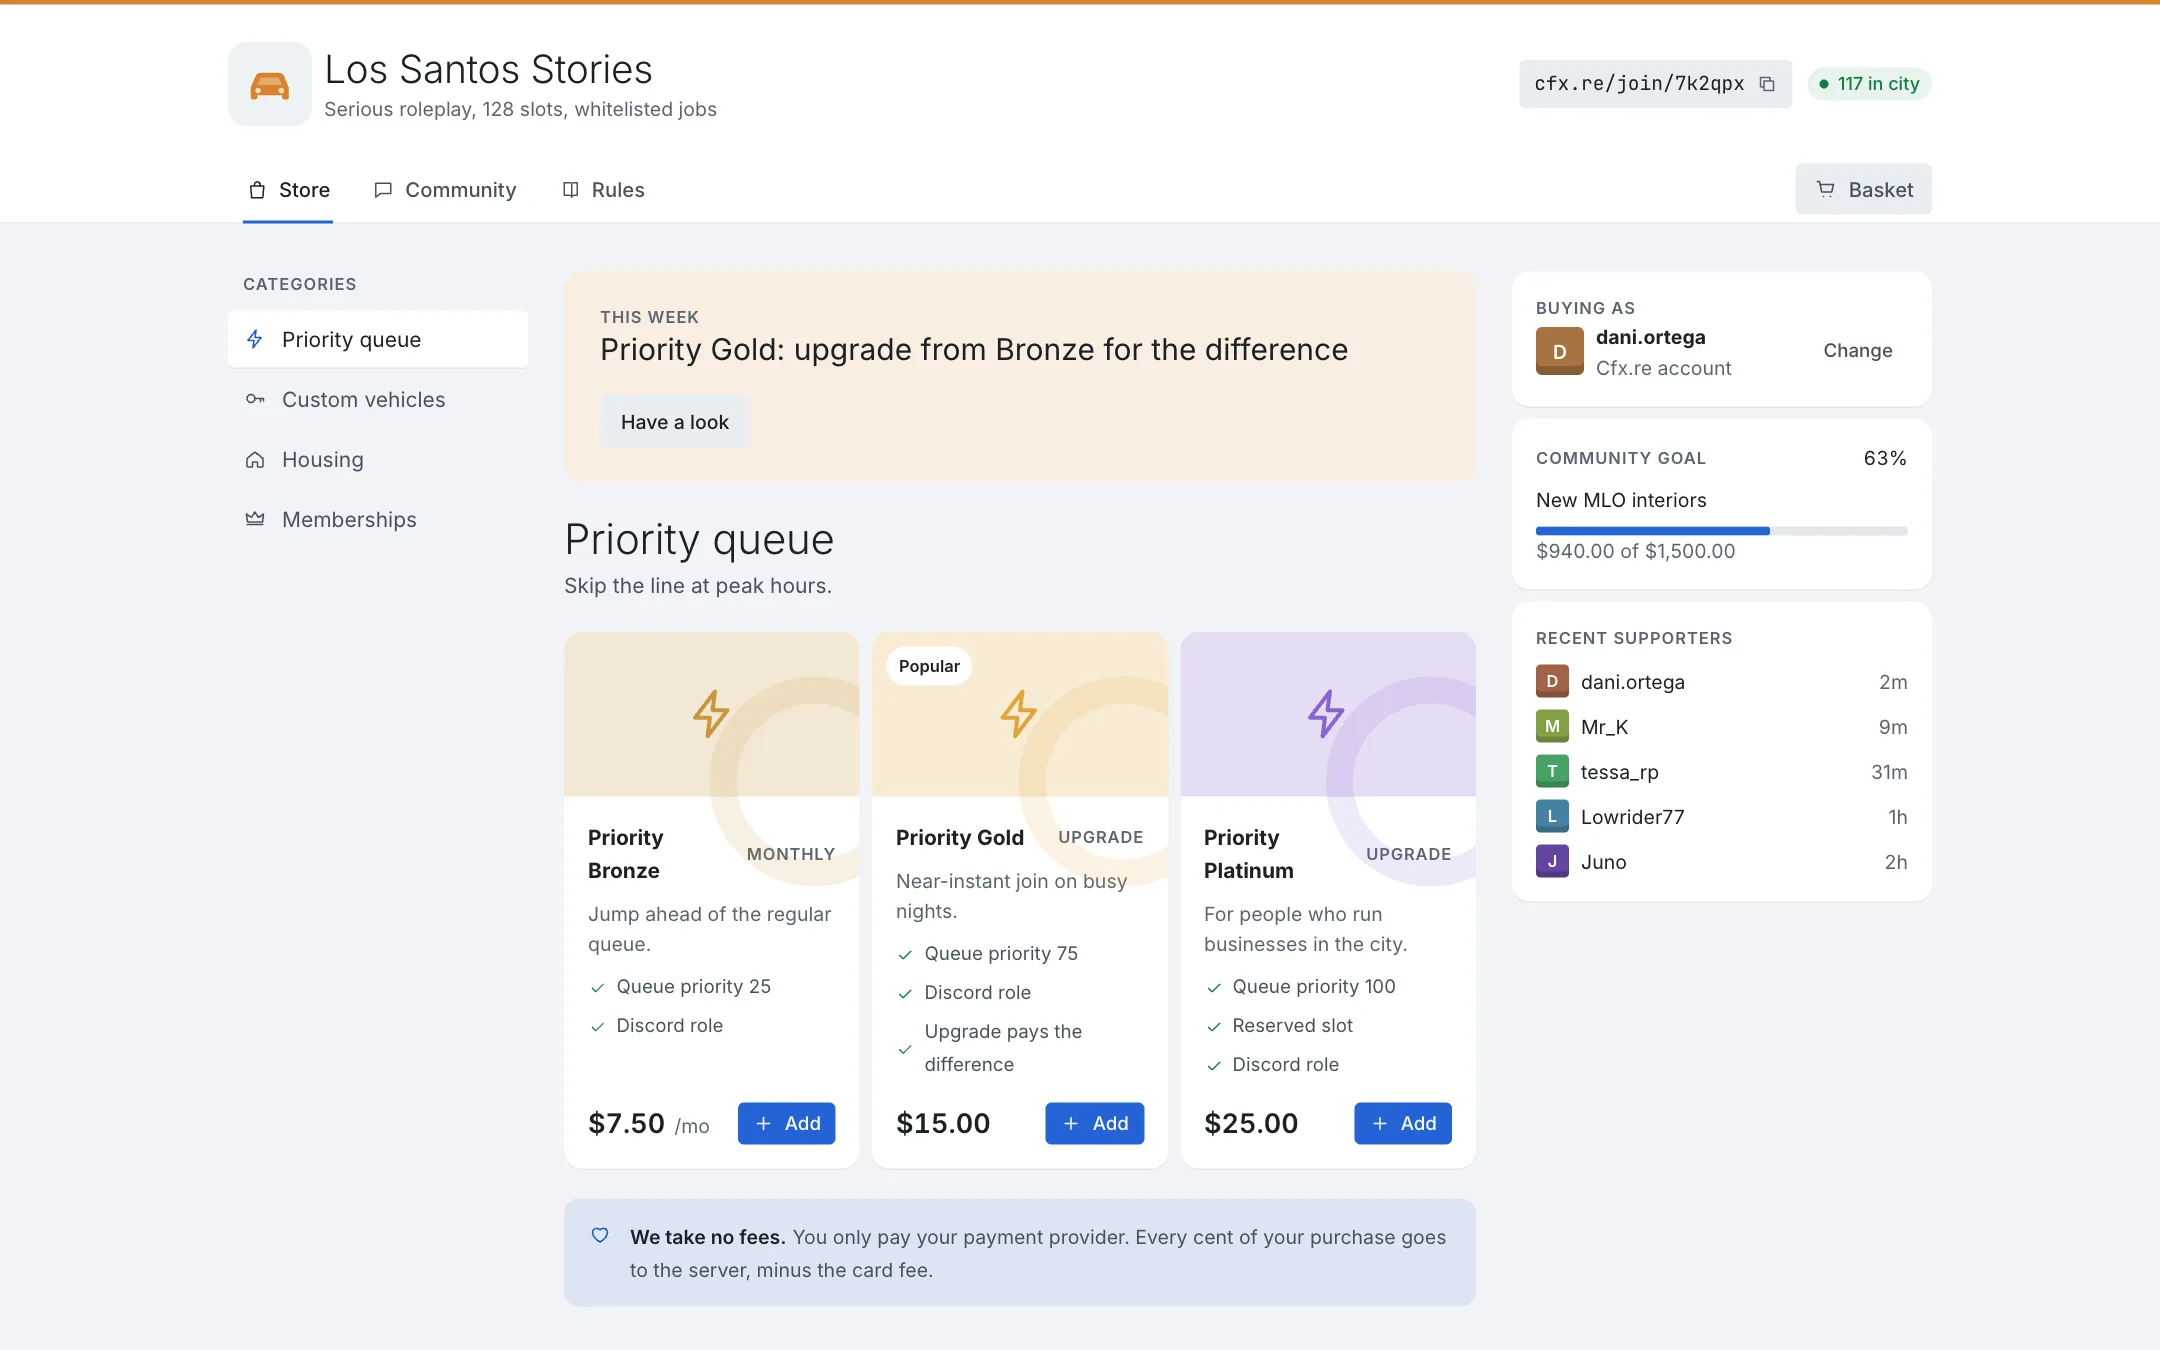The height and width of the screenshot is (1350, 2160).
Task: Click the Priority Bronze card image
Action: tap(711, 714)
